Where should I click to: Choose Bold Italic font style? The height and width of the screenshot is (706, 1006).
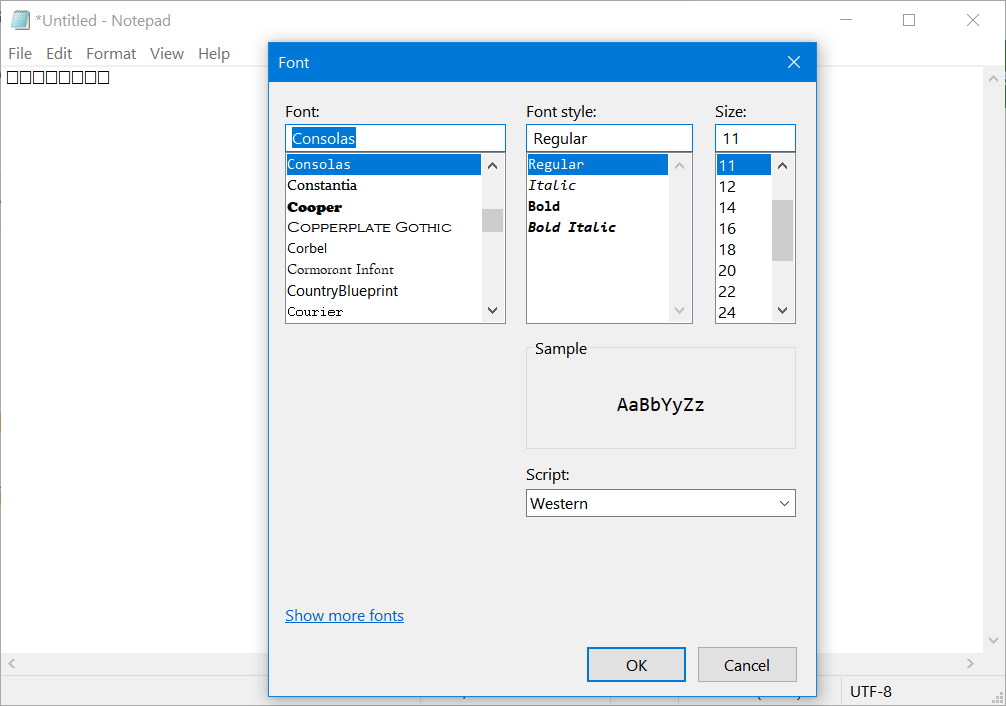pyautogui.click(x=598, y=227)
